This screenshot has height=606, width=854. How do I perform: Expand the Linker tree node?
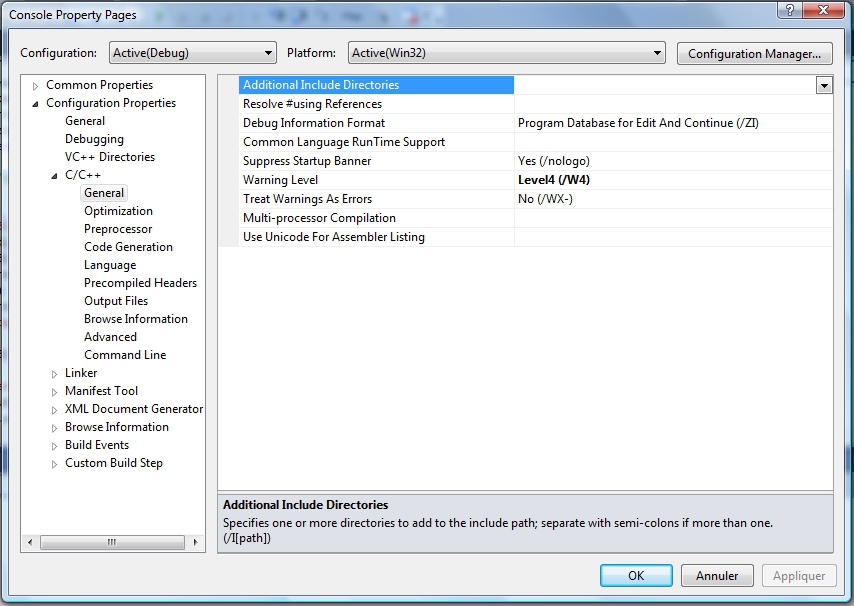(55, 374)
